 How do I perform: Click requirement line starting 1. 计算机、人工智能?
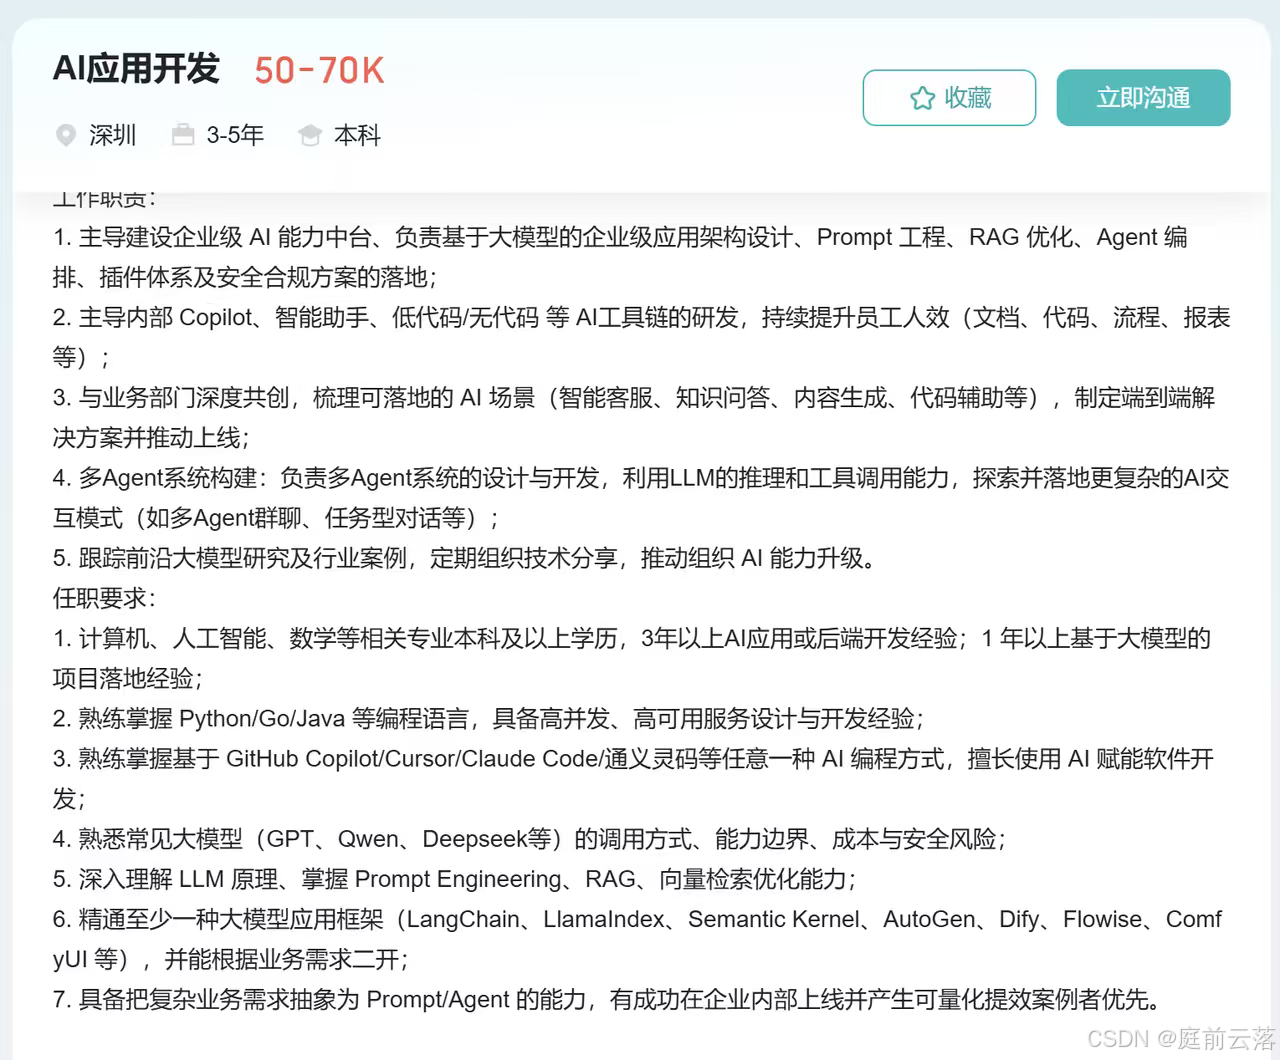tap(632, 638)
